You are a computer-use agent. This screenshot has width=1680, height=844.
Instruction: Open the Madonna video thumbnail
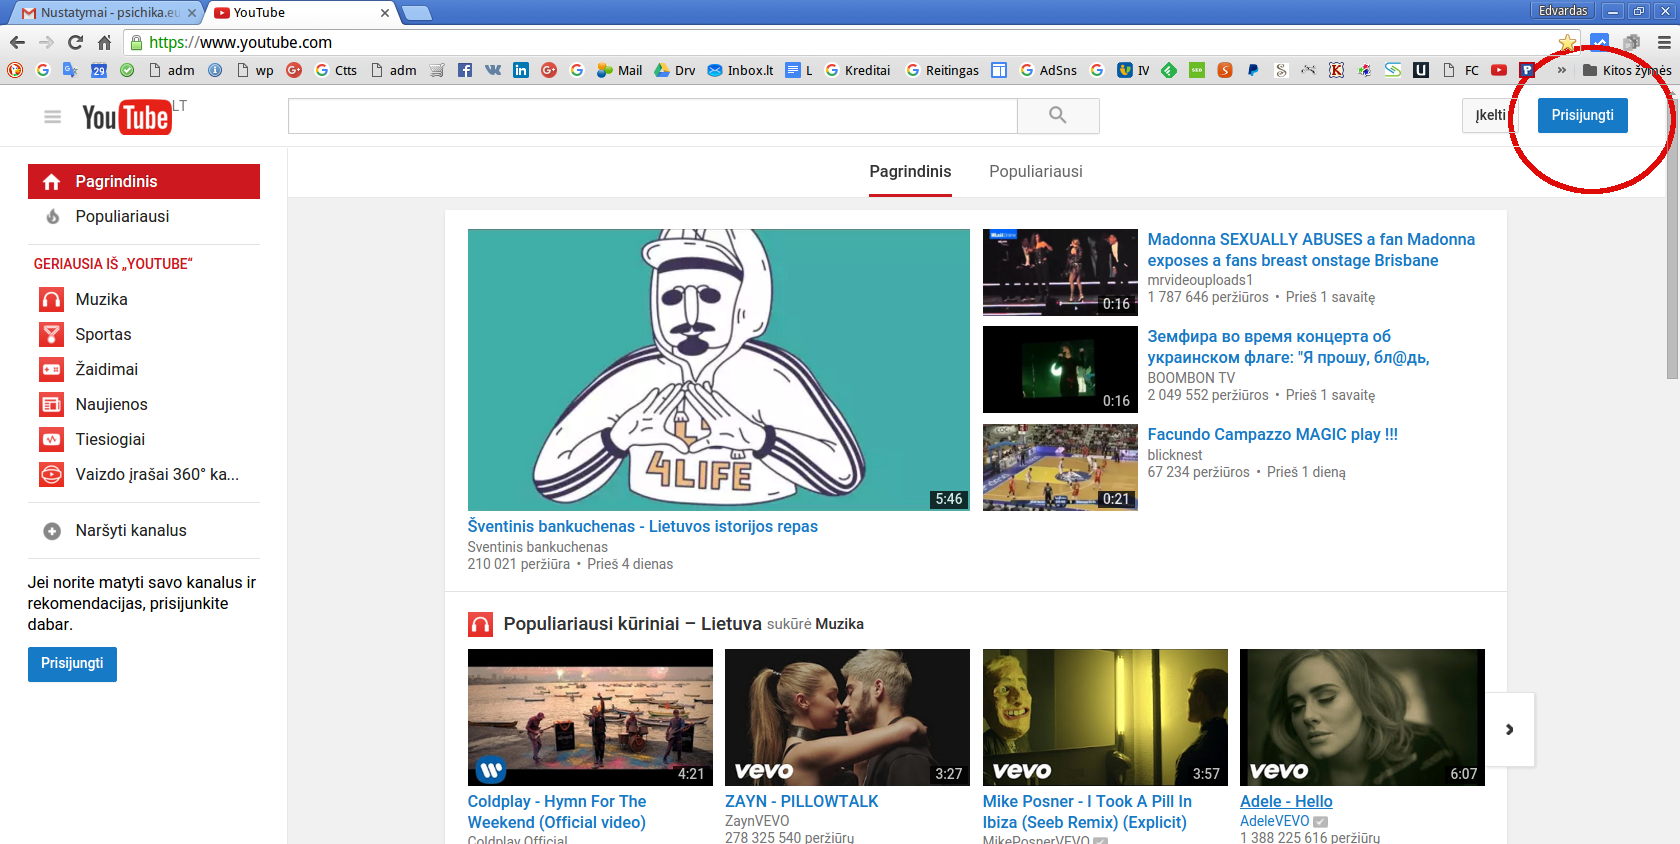[1060, 272]
